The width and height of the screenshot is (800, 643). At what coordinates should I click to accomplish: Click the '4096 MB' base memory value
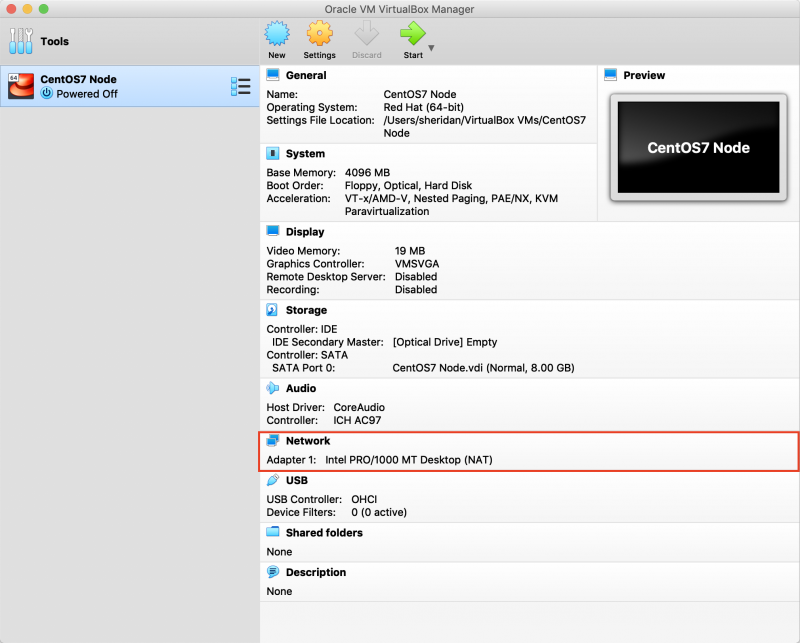click(x=367, y=172)
